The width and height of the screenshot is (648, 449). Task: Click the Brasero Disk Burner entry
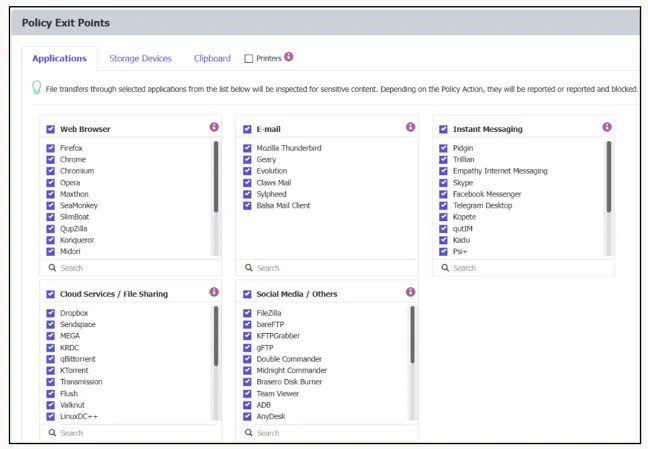point(289,382)
